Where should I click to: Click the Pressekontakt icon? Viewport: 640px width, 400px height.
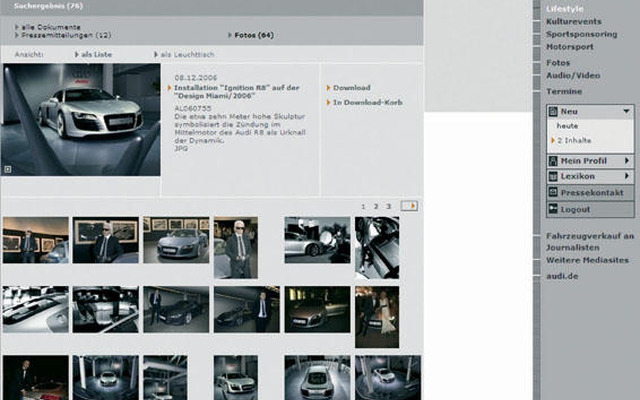[x=553, y=192]
